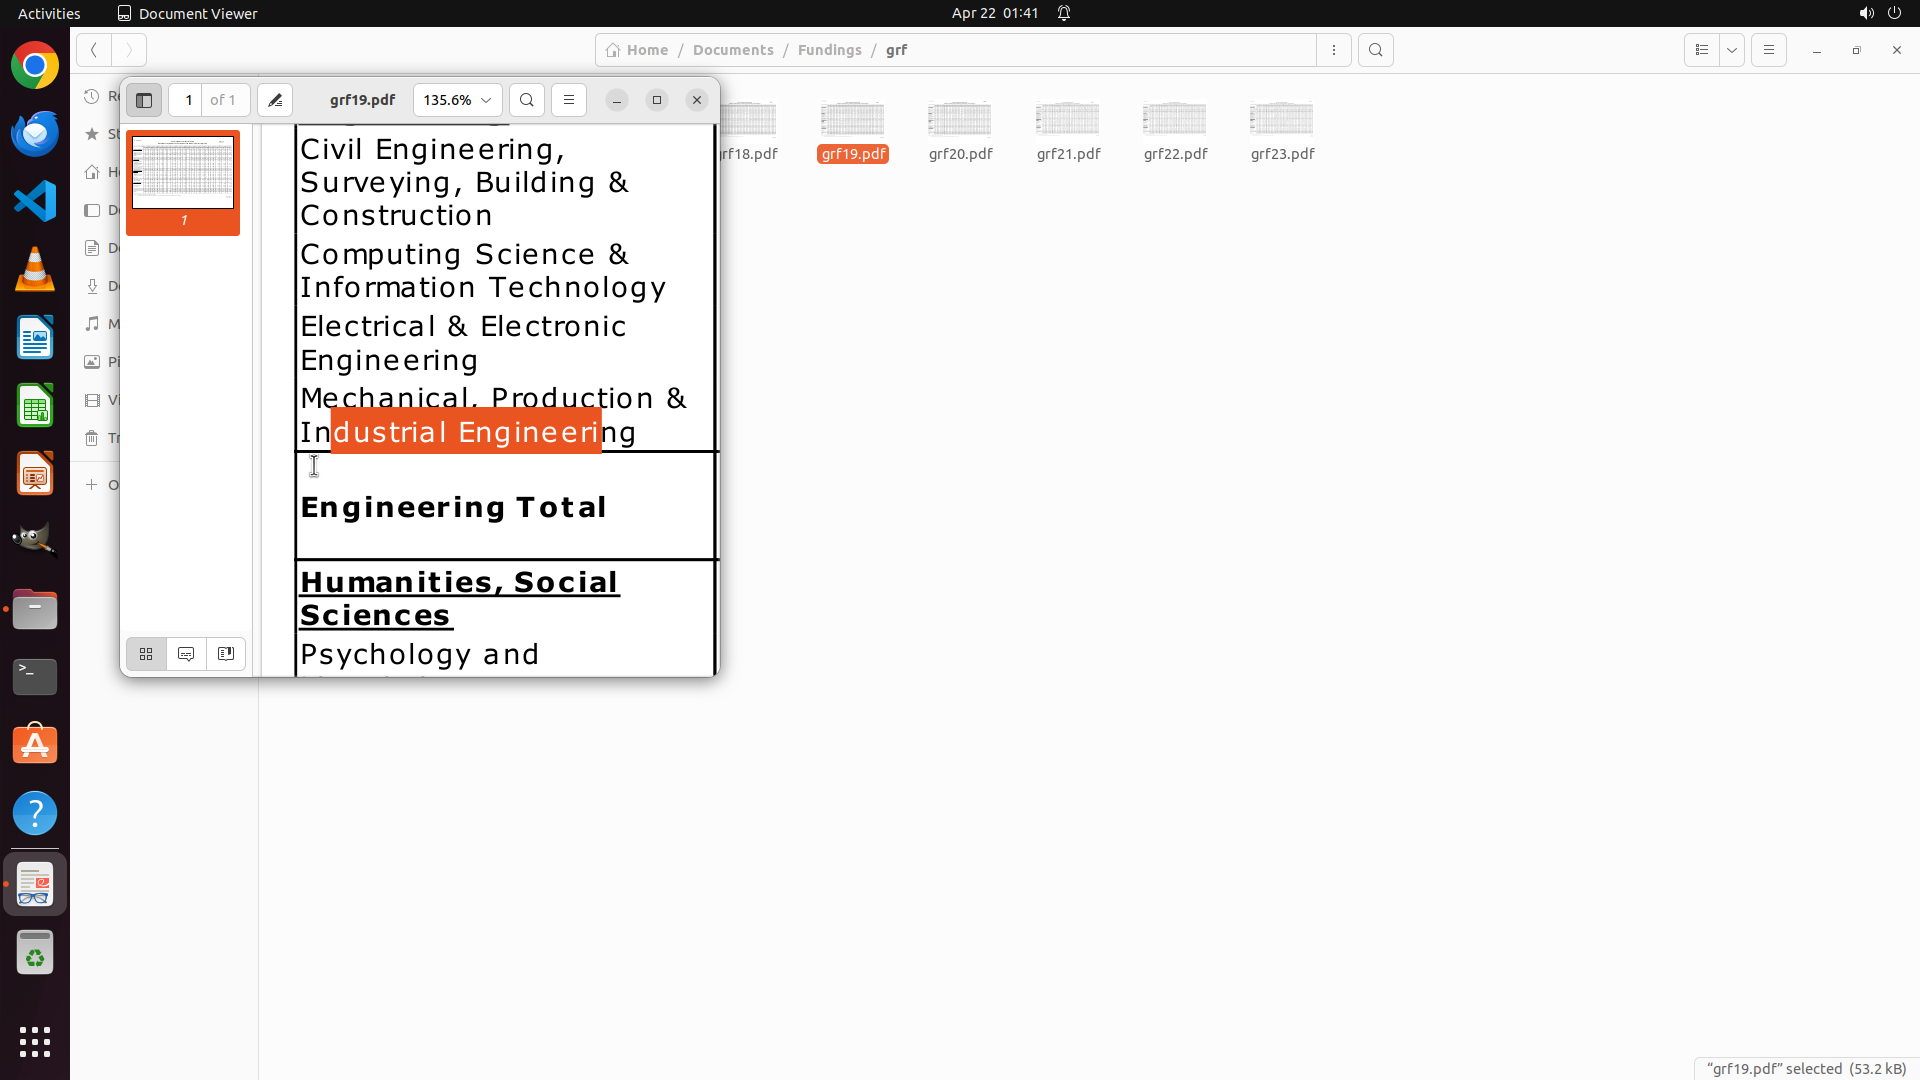Switch sidebar to annotations view

point(186,654)
